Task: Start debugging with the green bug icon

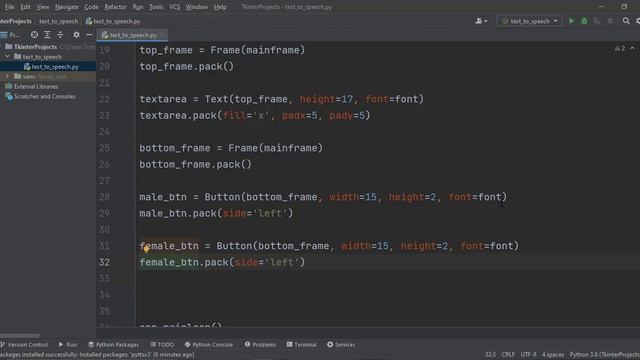Action: [x=584, y=21]
